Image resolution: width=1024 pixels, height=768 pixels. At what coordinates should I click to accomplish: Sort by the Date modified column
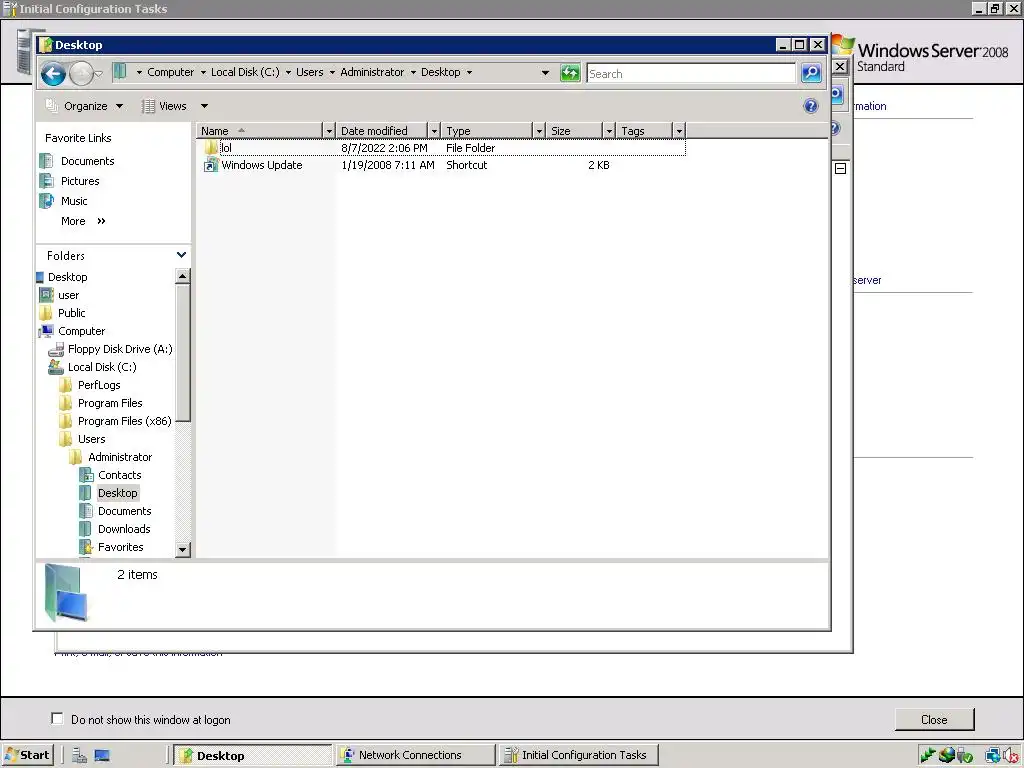click(381, 131)
